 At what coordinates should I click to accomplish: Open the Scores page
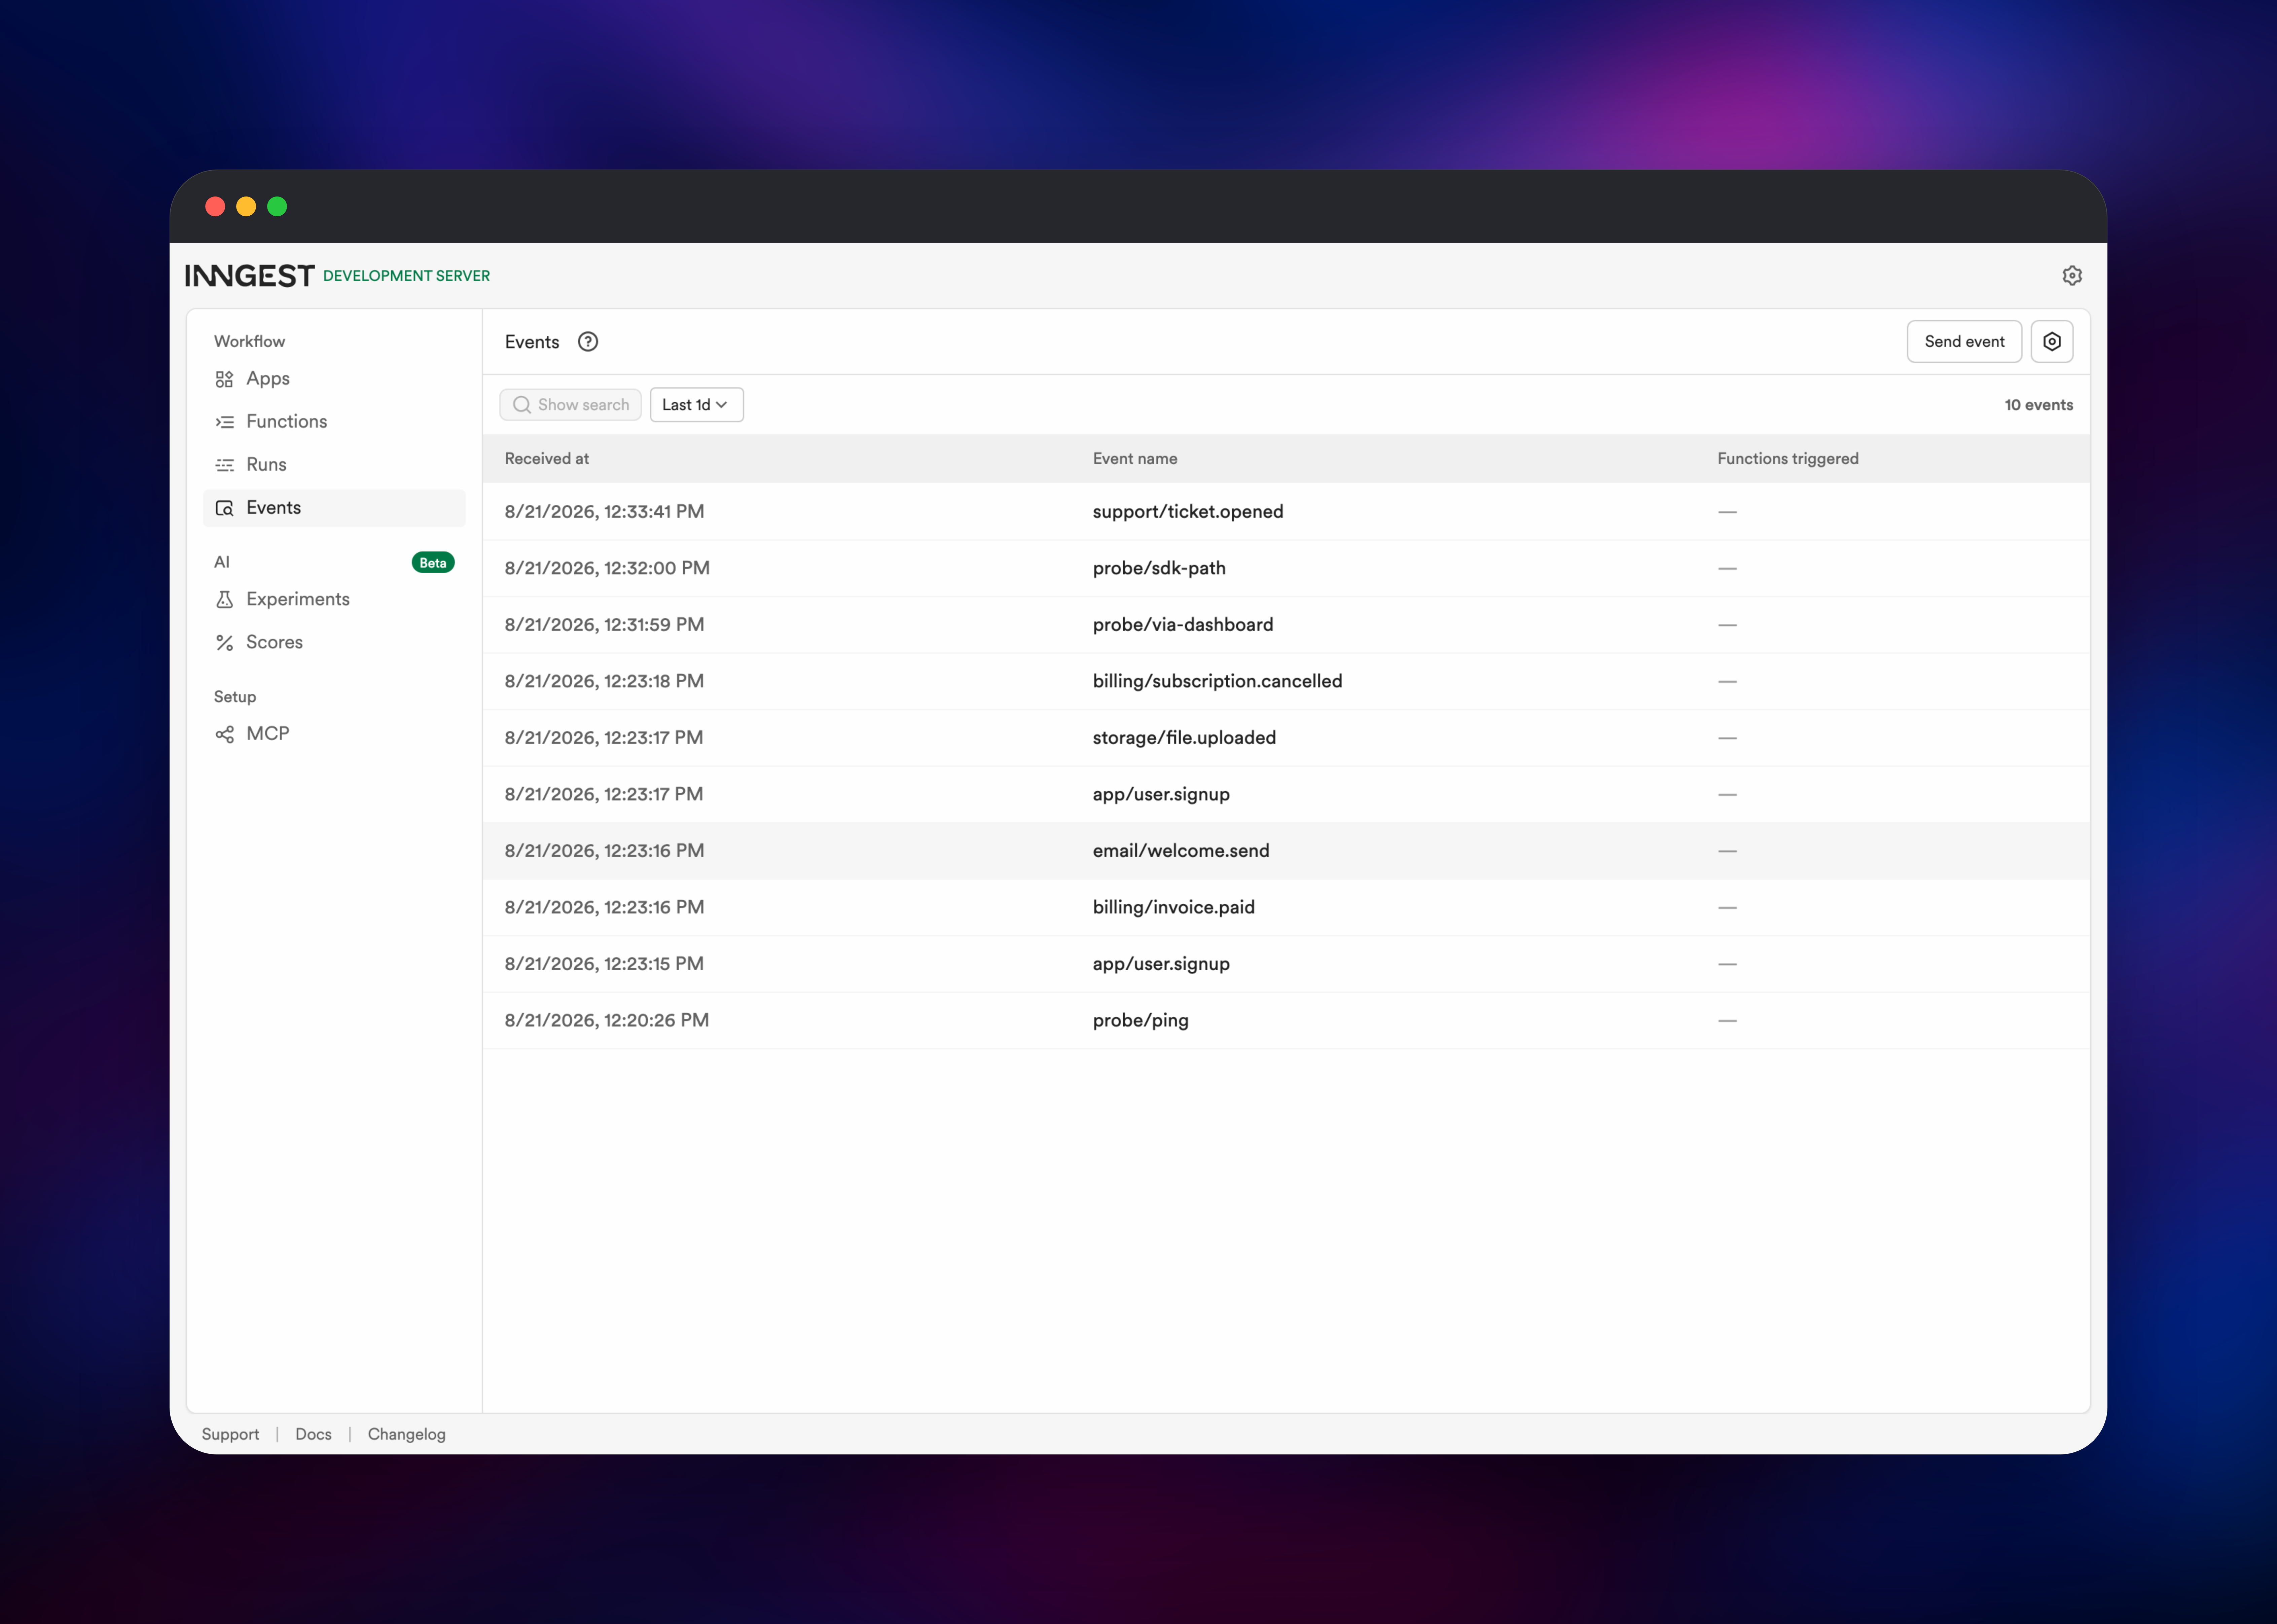coord(334,642)
